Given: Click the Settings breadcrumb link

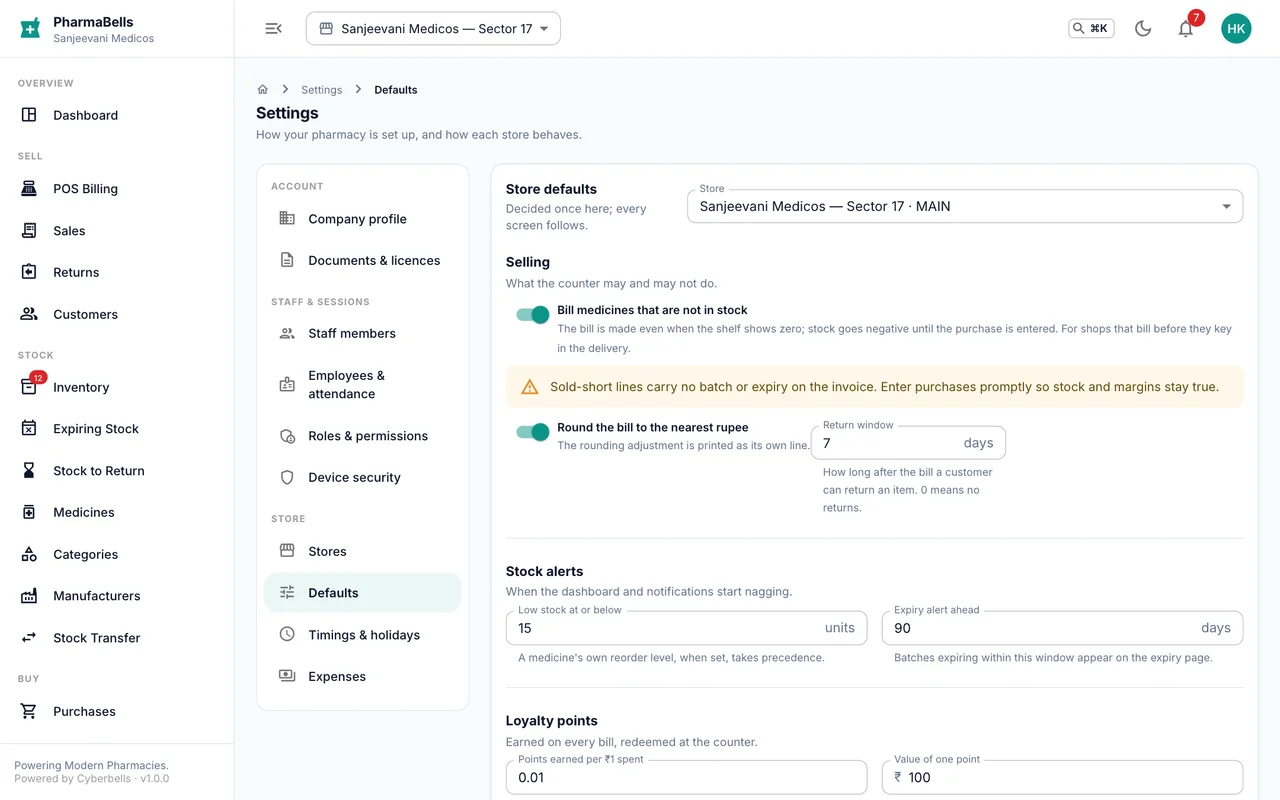Looking at the screenshot, I should (321, 90).
